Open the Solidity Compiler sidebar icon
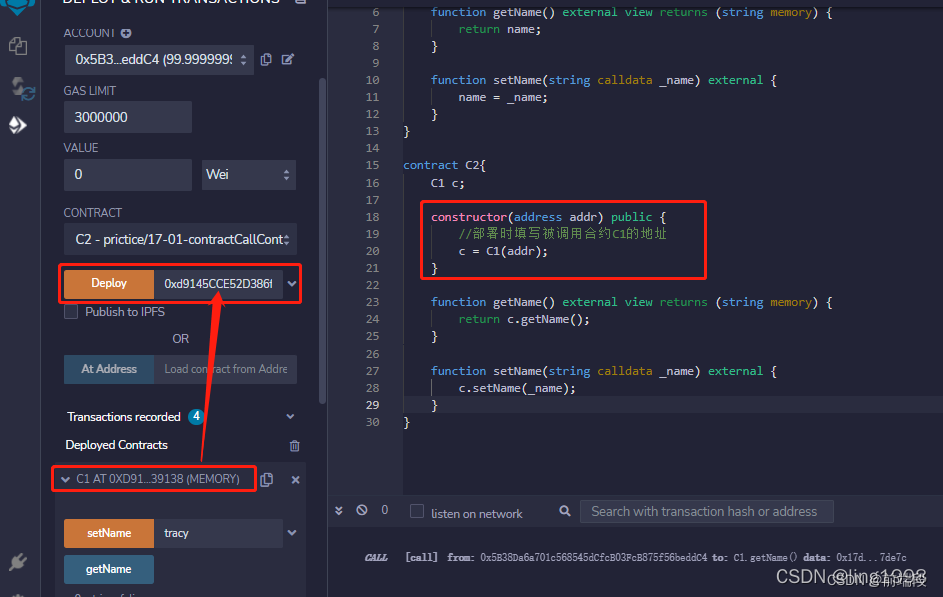 tap(23, 88)
